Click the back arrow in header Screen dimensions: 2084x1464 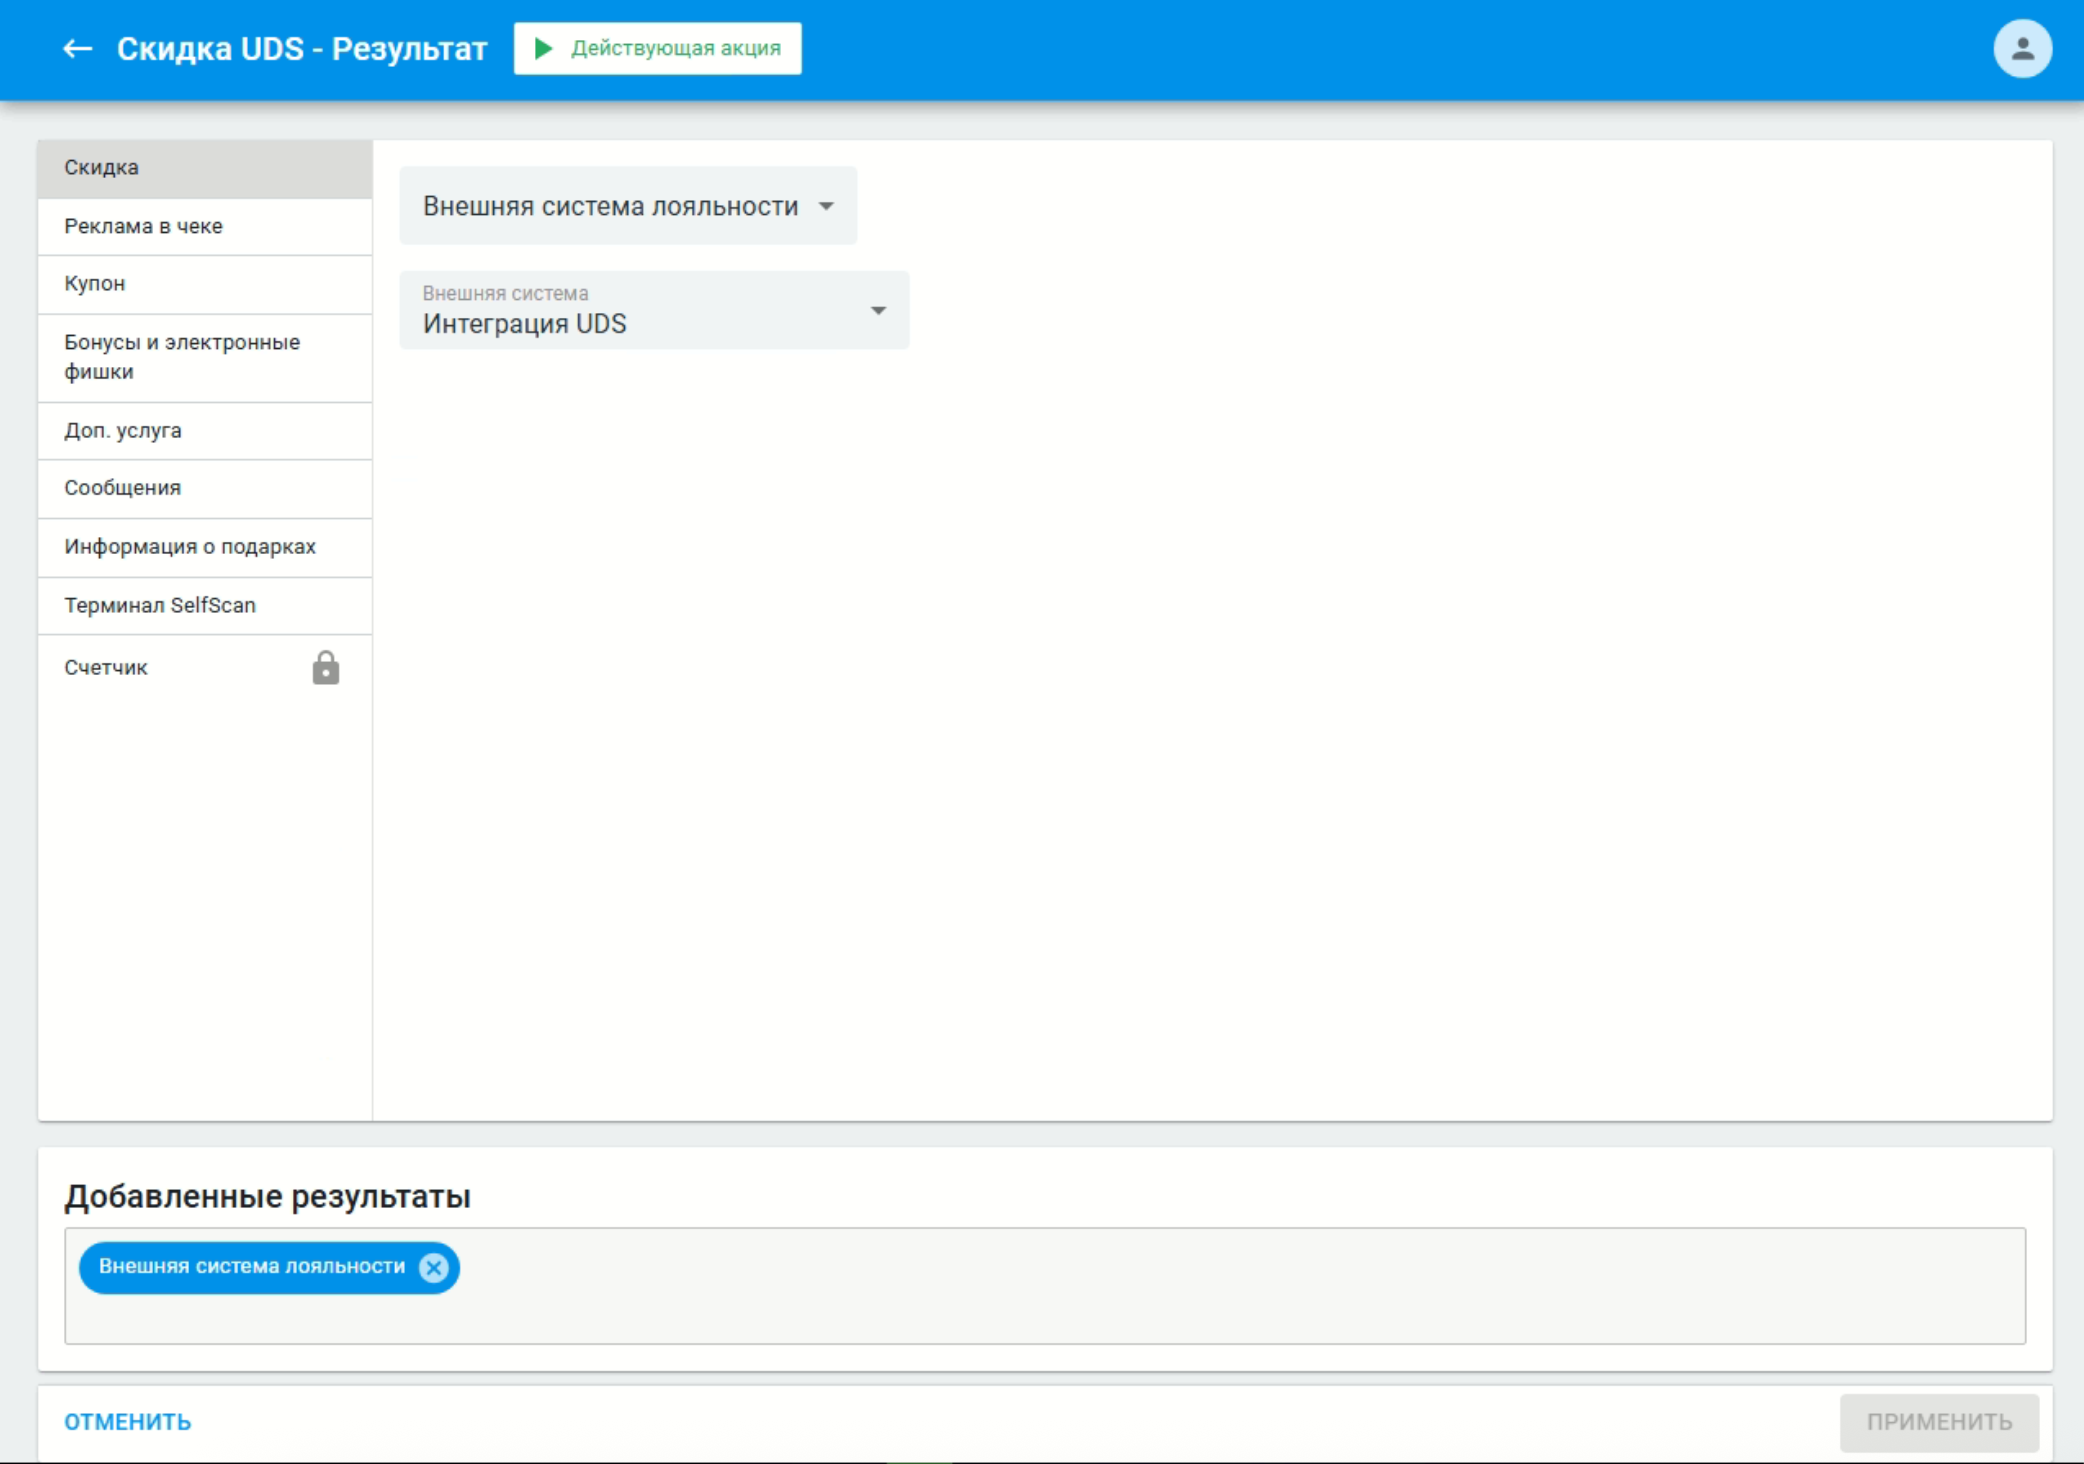tap(77, 48)
